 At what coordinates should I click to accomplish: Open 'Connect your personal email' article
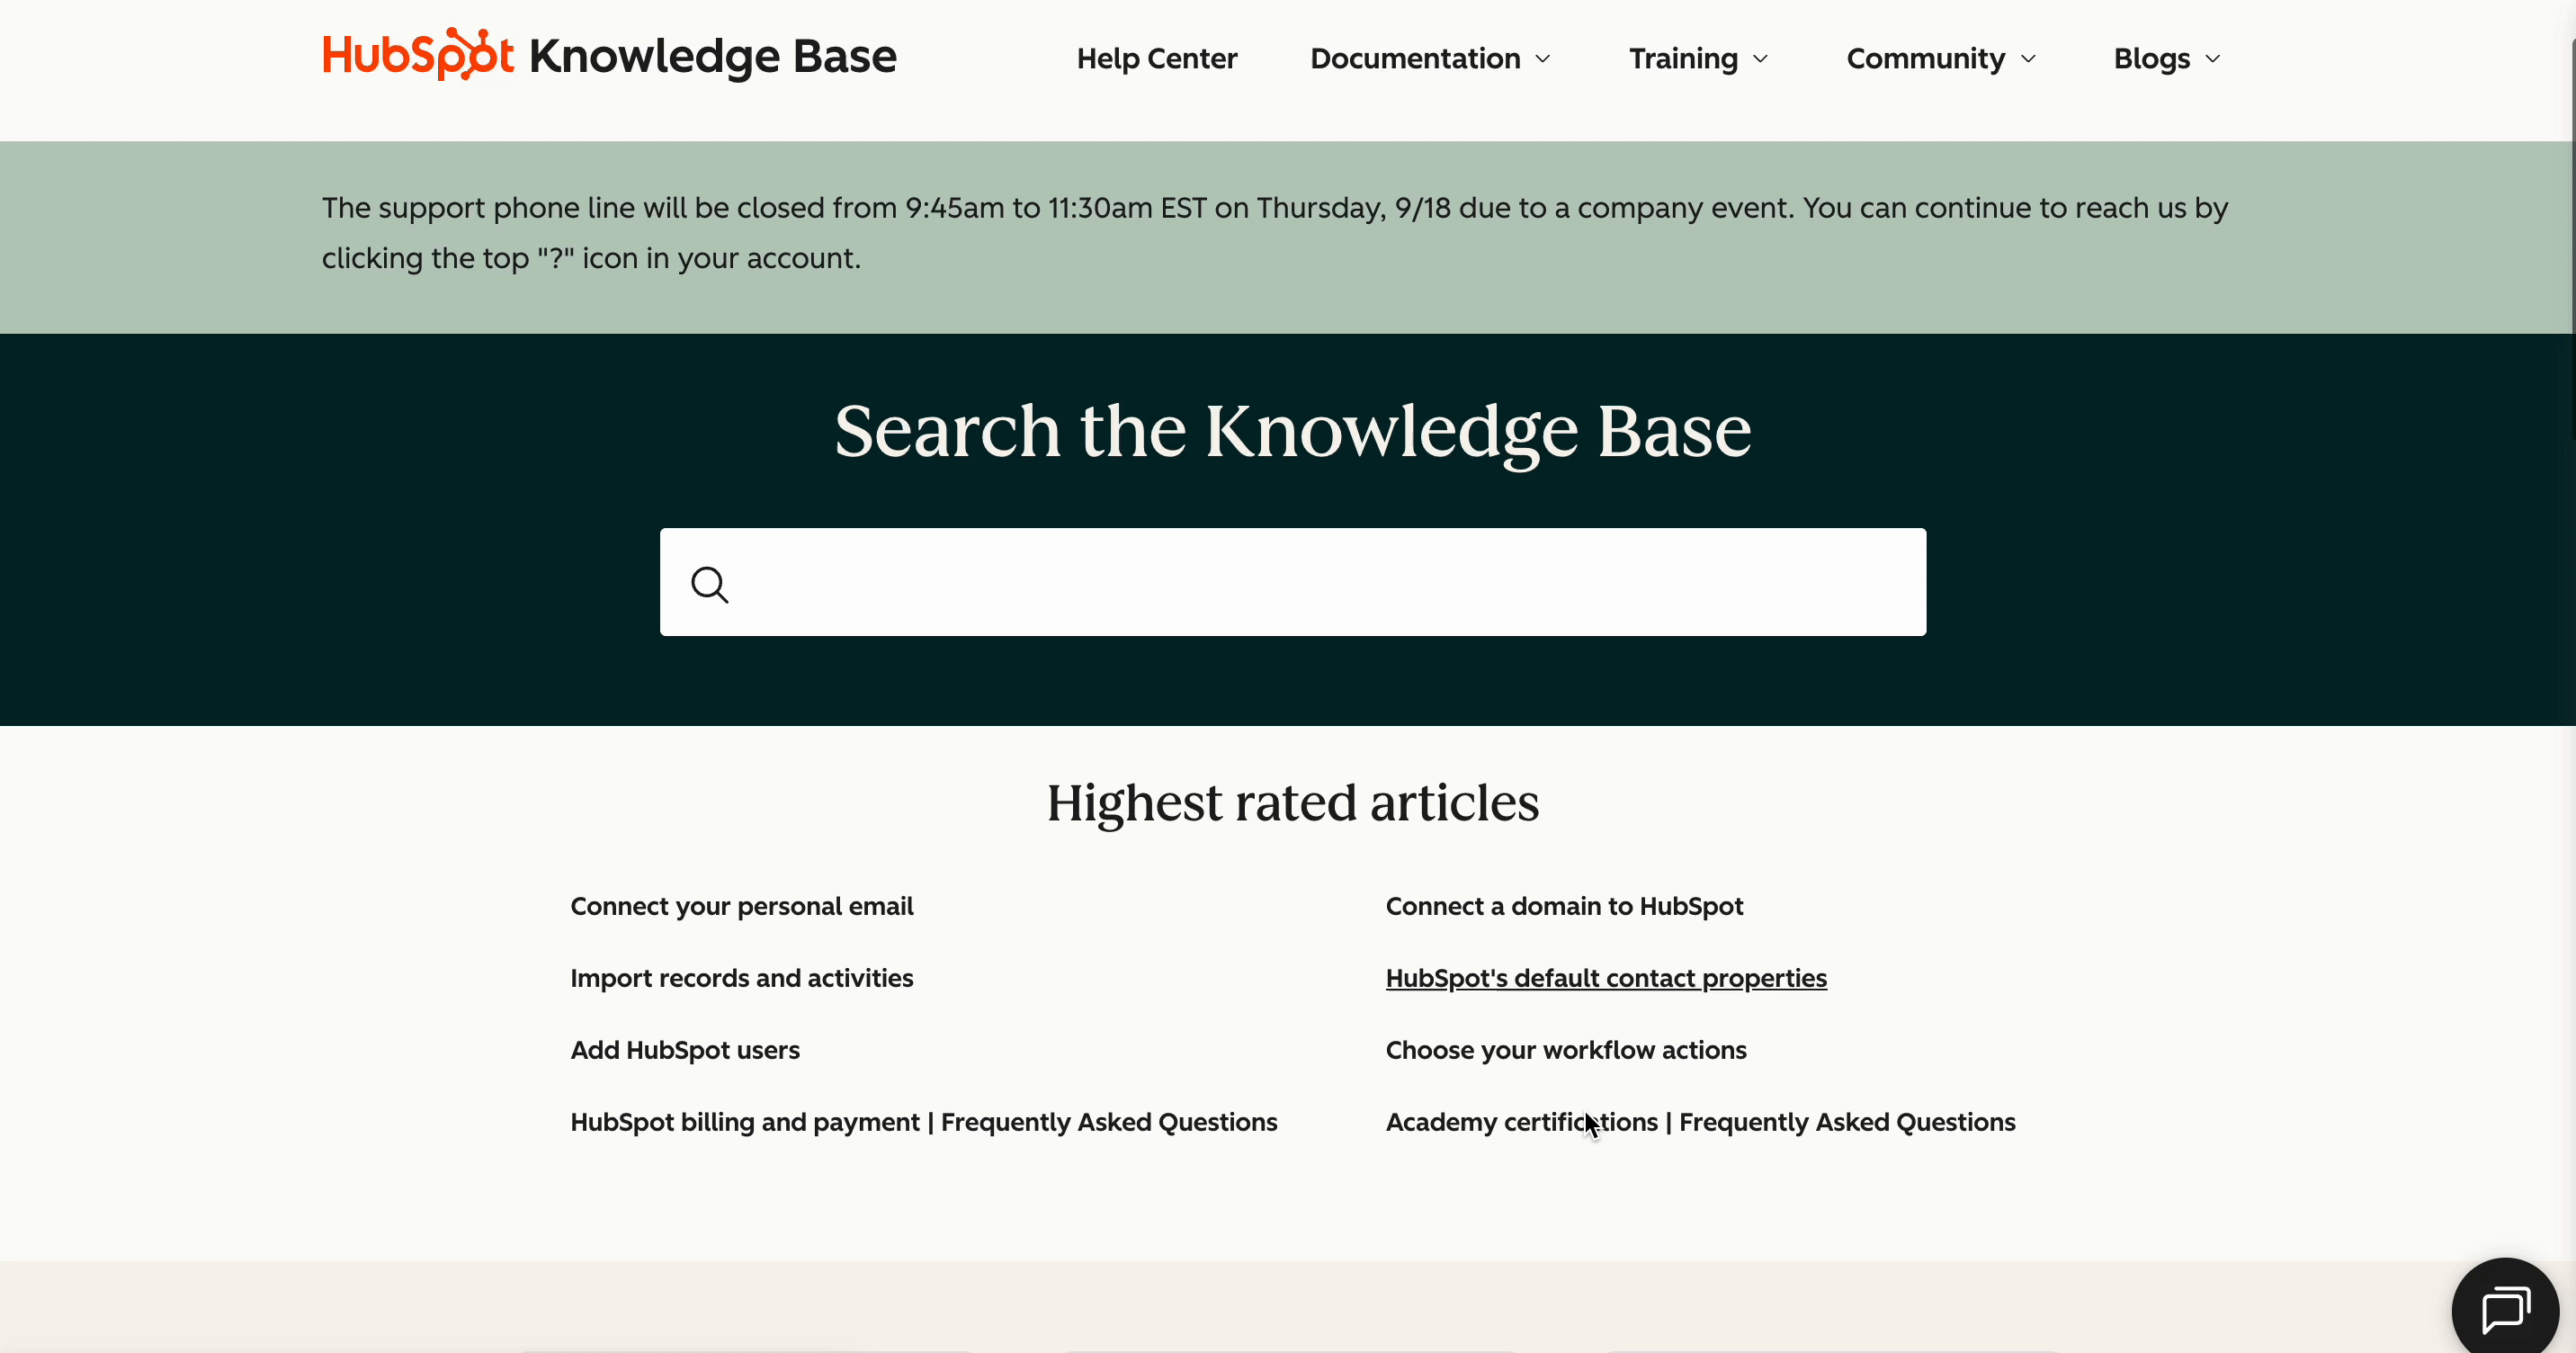(742, 906)
